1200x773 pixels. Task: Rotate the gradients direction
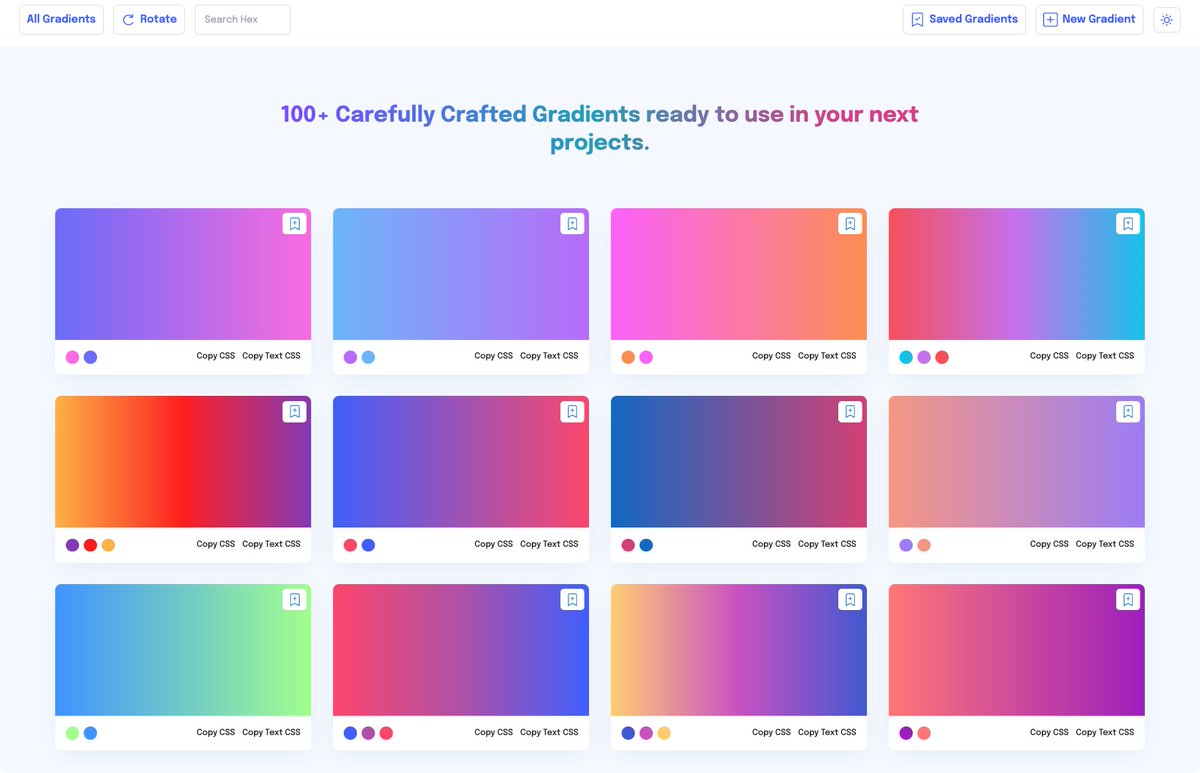[x=149, y=19]
